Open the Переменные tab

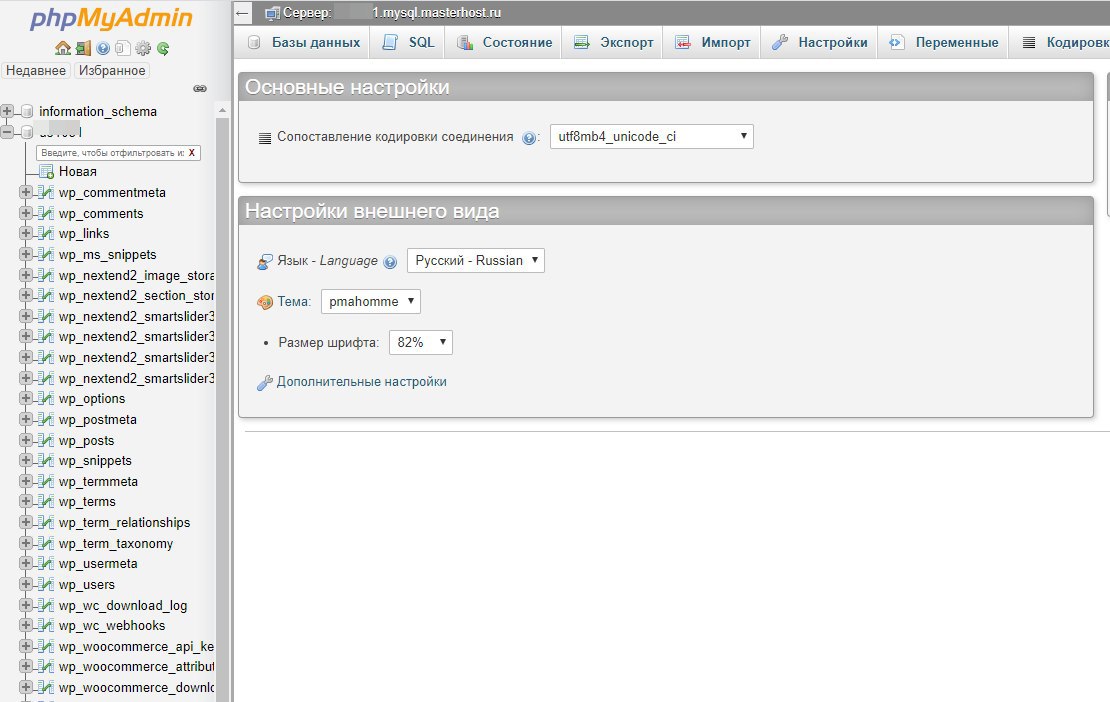[x=943, y=42]
